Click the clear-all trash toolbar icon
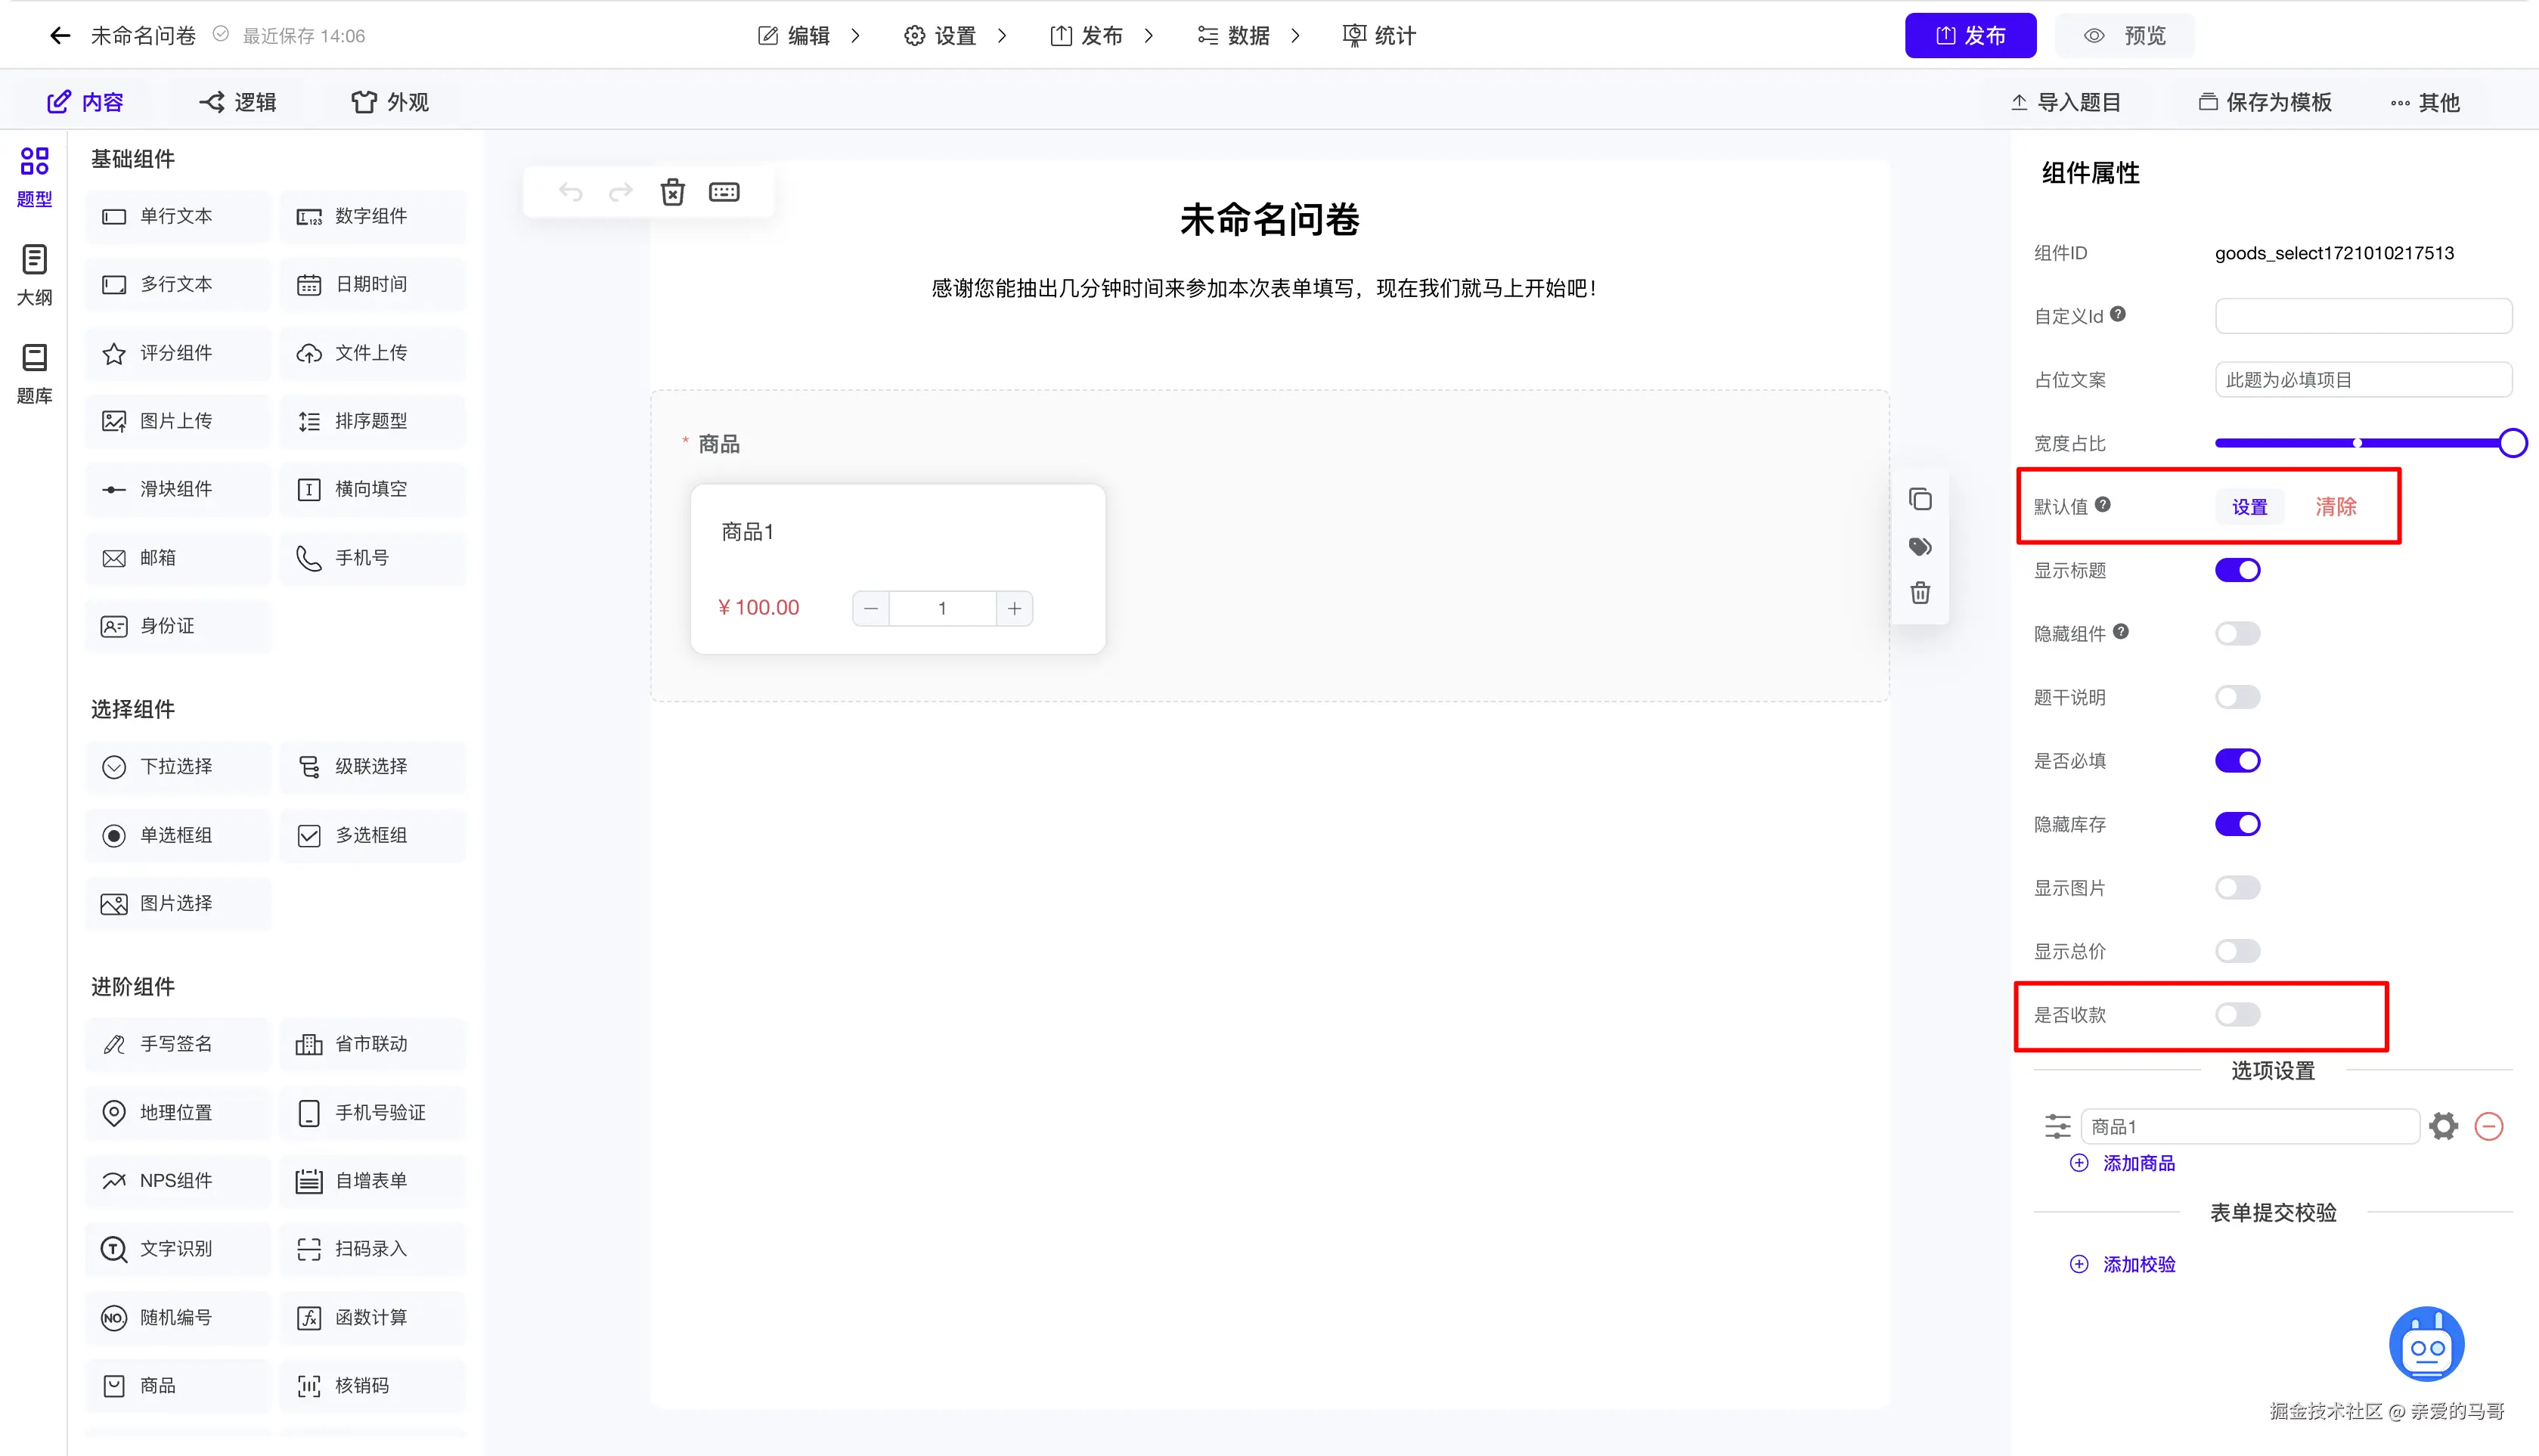This screenshot has width=2539, height=1456. [673, 192]
